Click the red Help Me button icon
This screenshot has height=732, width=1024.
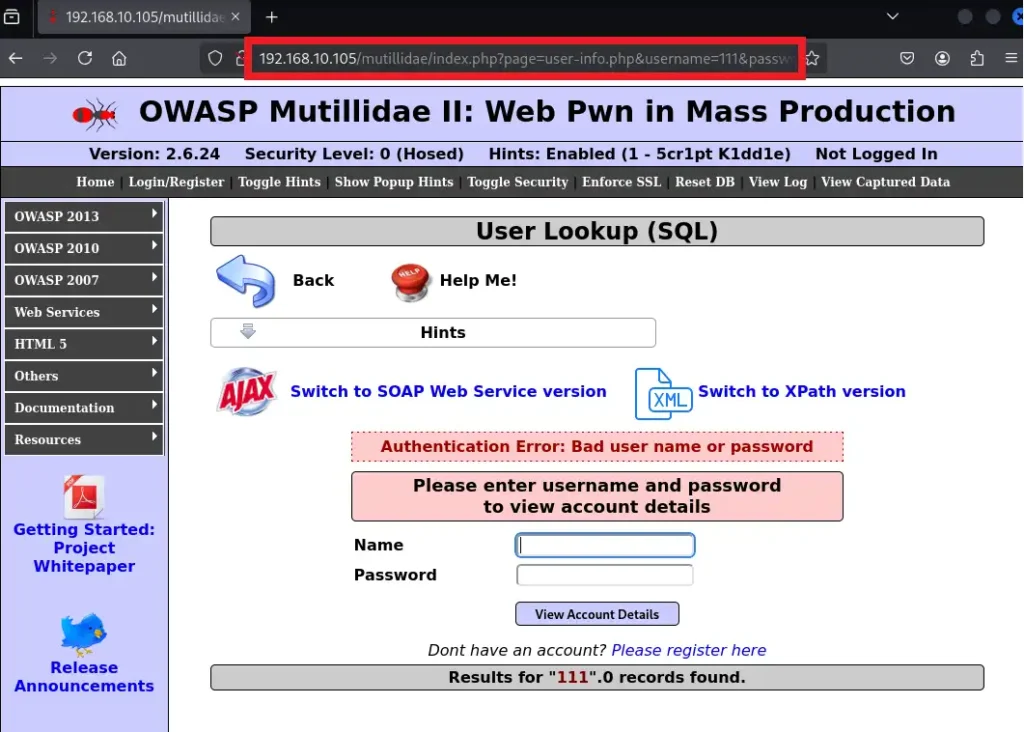coord(410,281)
